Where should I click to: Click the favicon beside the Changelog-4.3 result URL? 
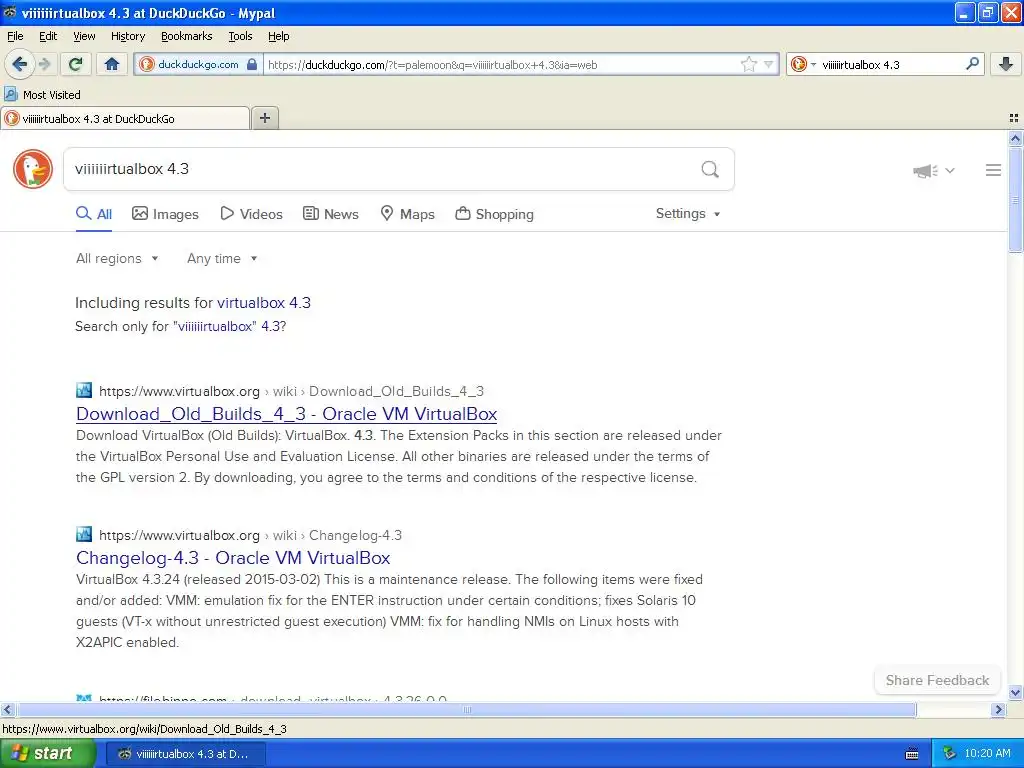pos(84,534)
